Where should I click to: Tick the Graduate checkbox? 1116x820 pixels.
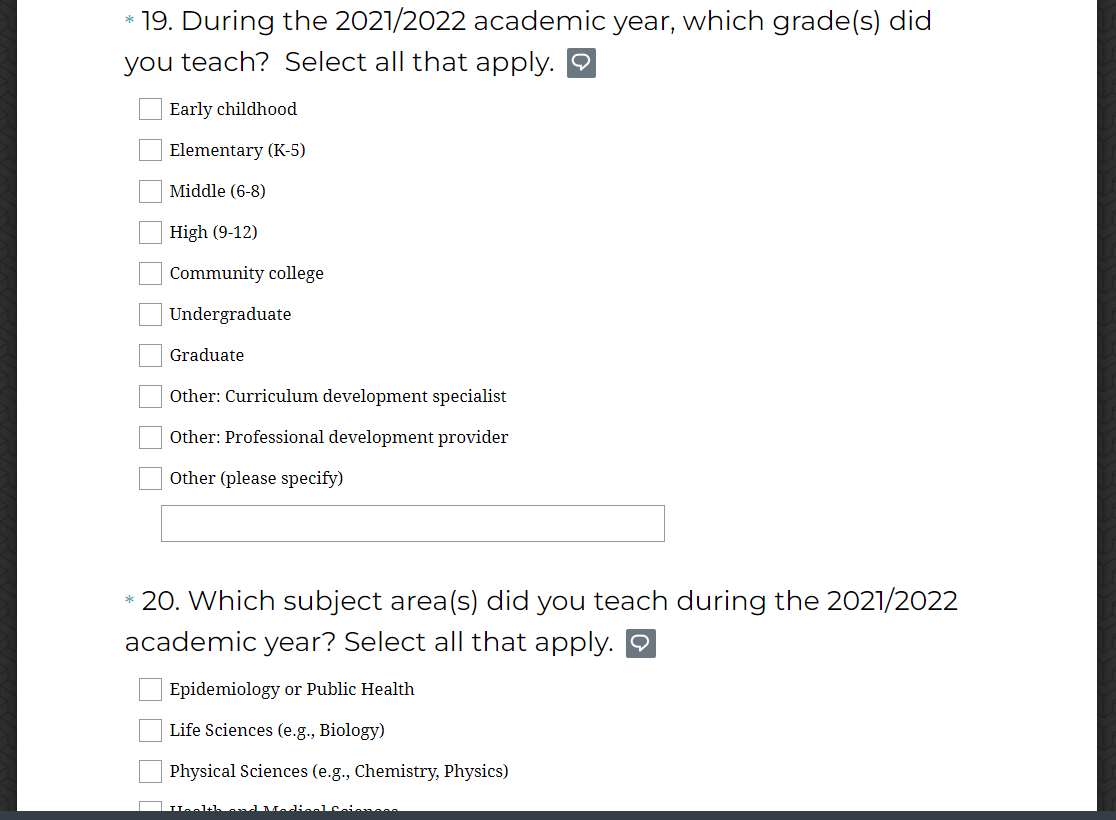click(150, 355)
